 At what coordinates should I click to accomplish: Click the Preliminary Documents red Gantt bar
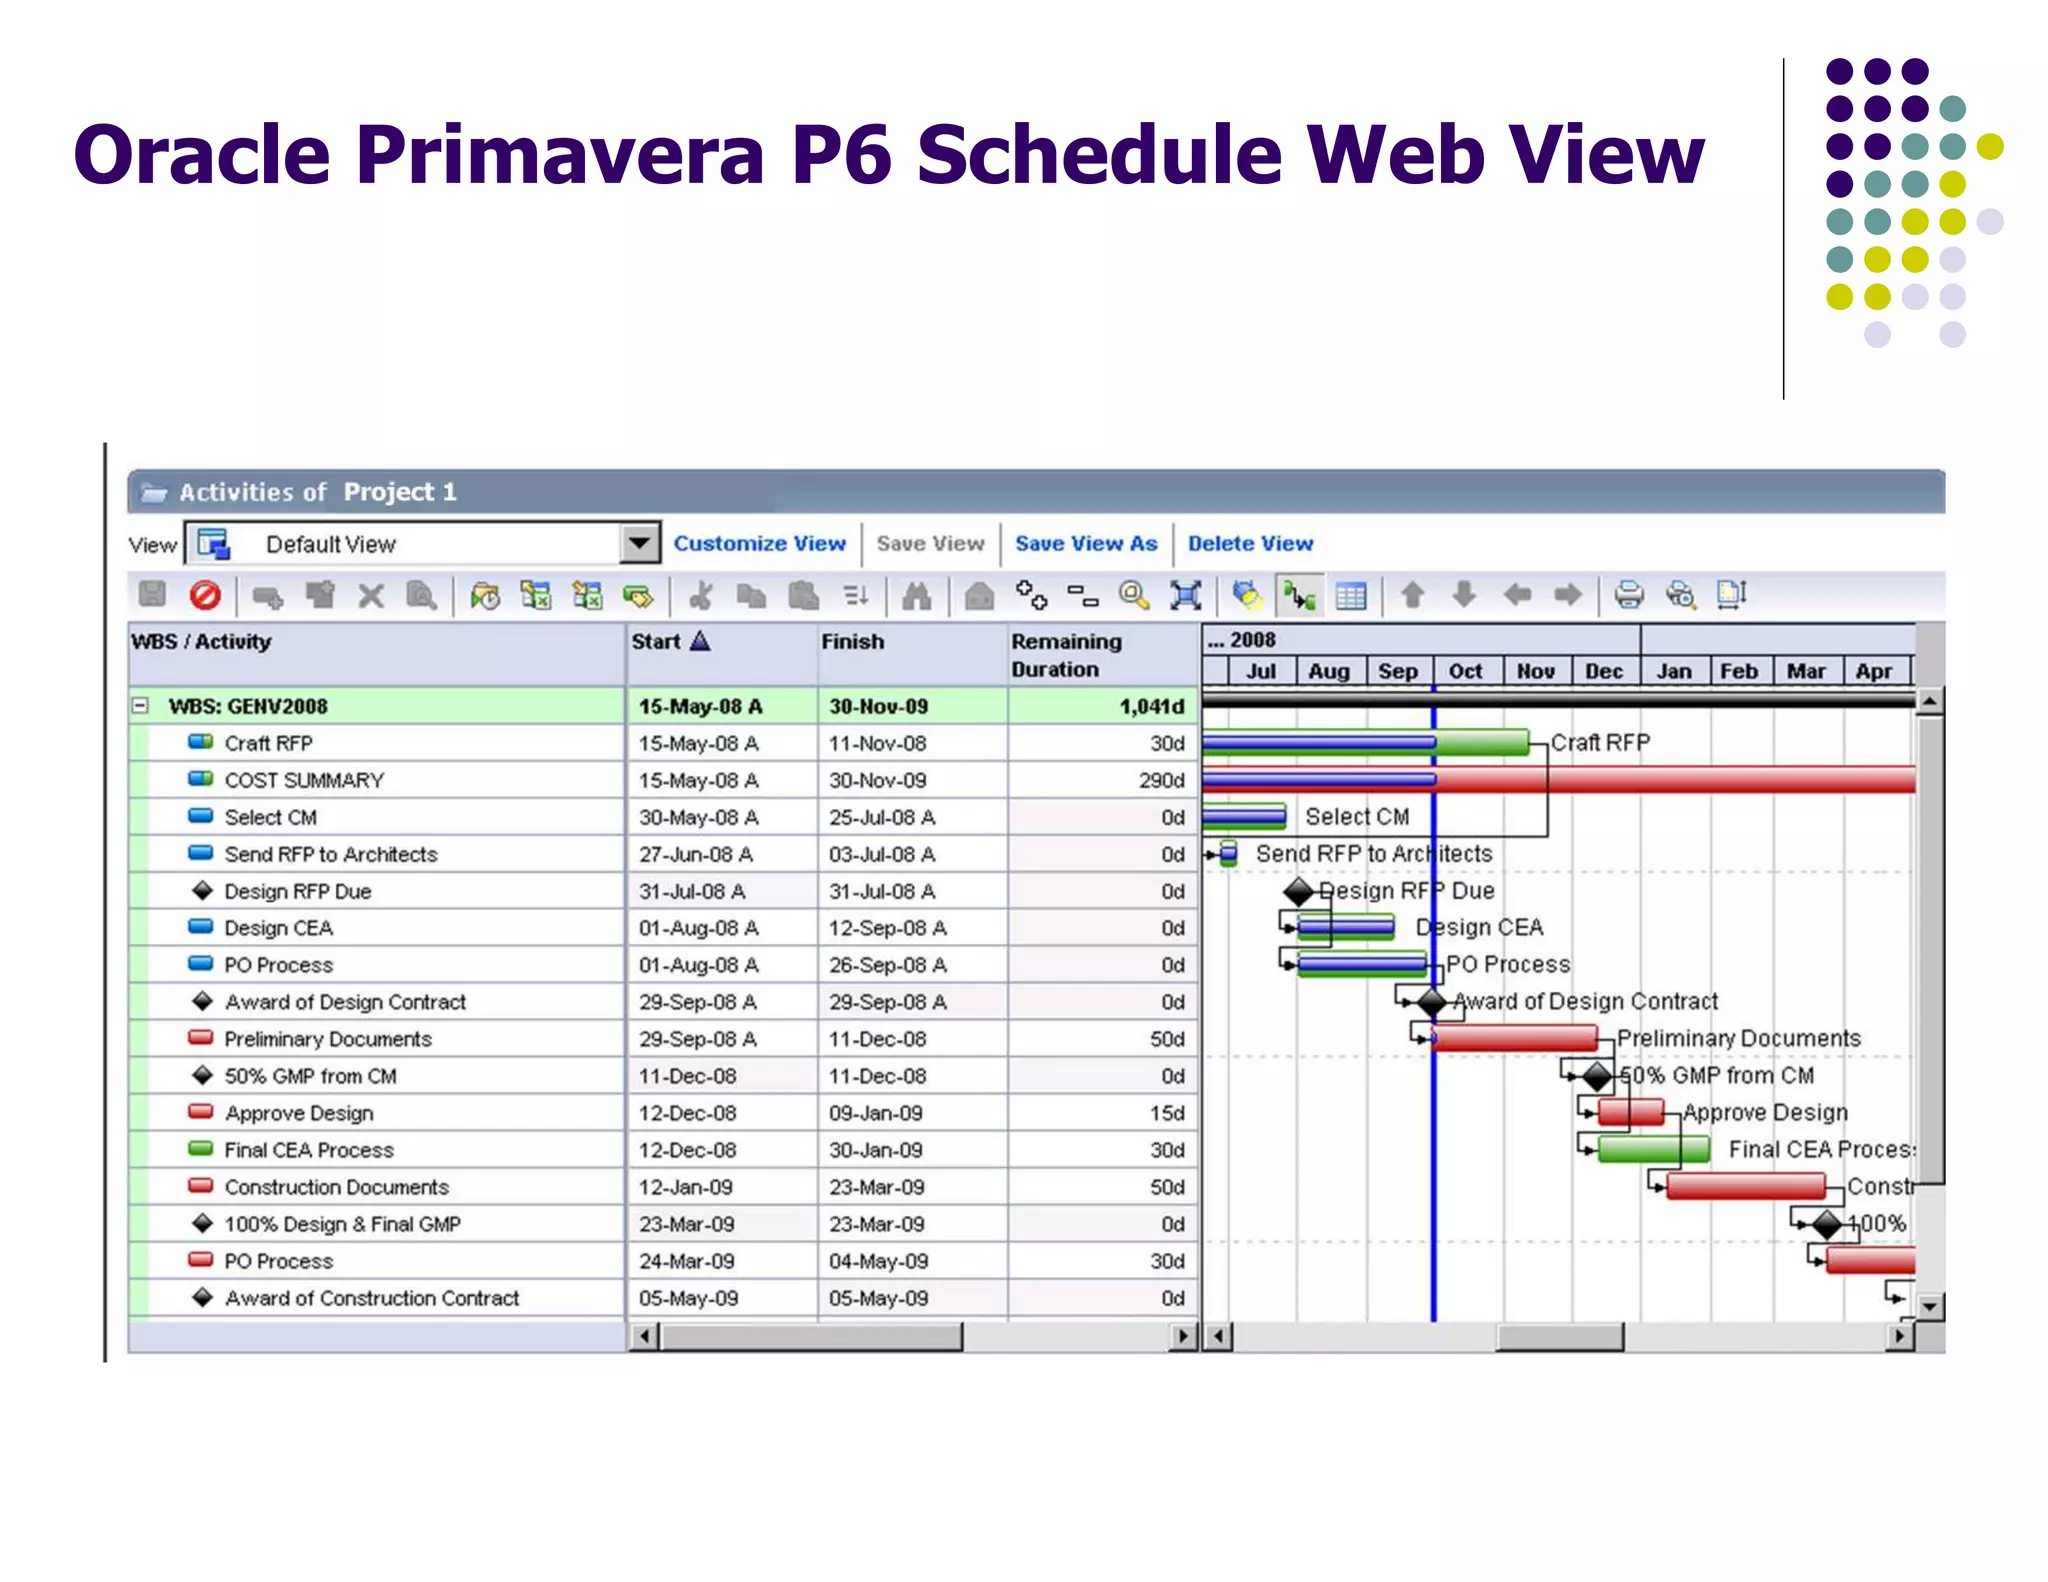[x=1514, y=1038]
